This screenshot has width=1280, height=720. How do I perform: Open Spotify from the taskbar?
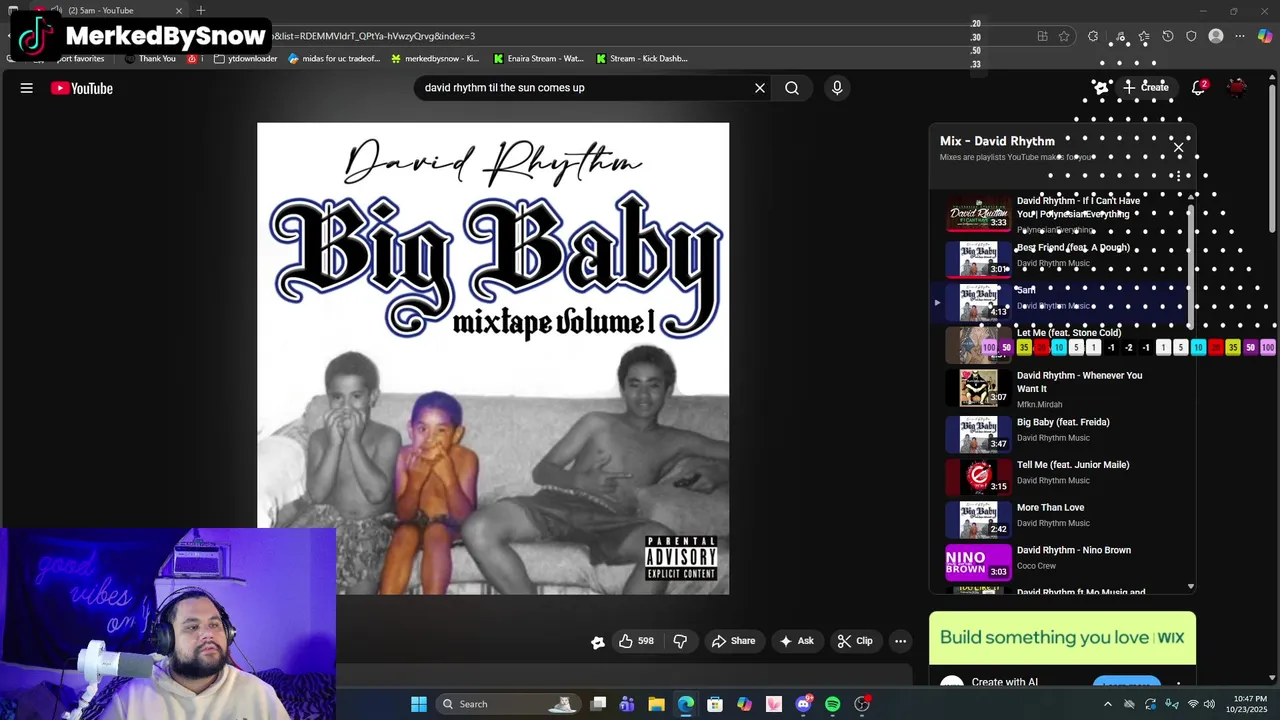click(x=833, y=704)
